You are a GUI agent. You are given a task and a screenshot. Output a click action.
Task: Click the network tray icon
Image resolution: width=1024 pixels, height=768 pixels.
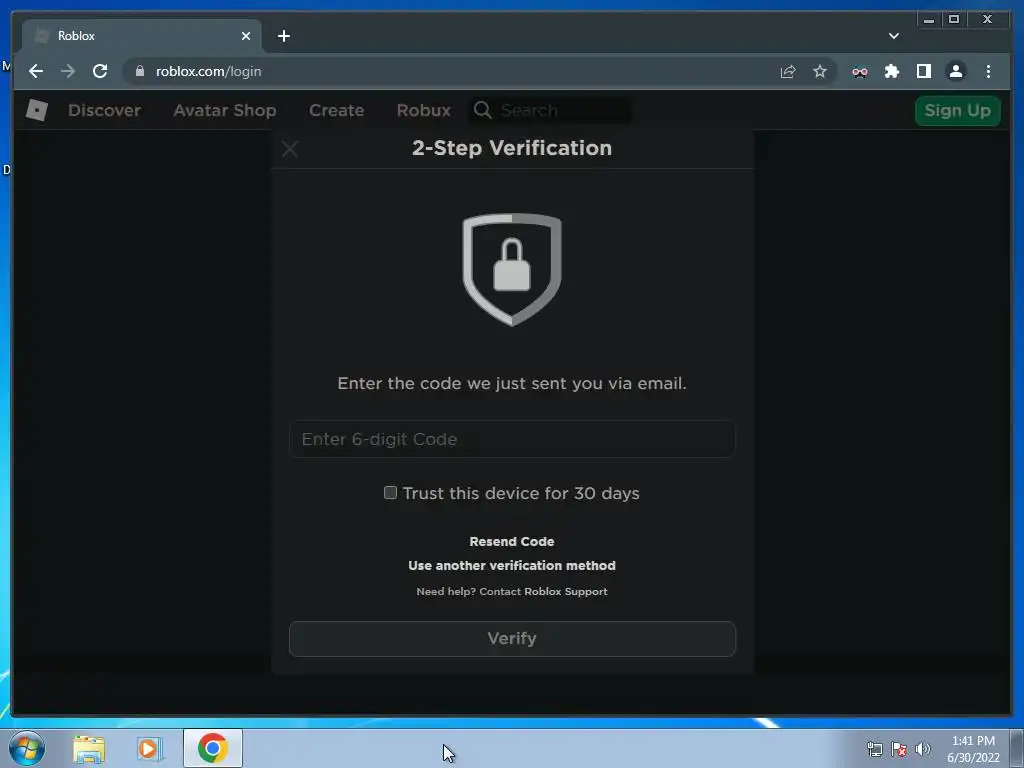874,749
